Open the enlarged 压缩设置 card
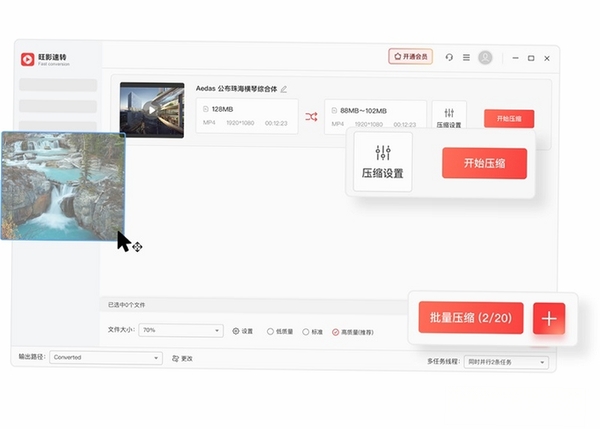600x429 pixels. click(x=383, y=162)
